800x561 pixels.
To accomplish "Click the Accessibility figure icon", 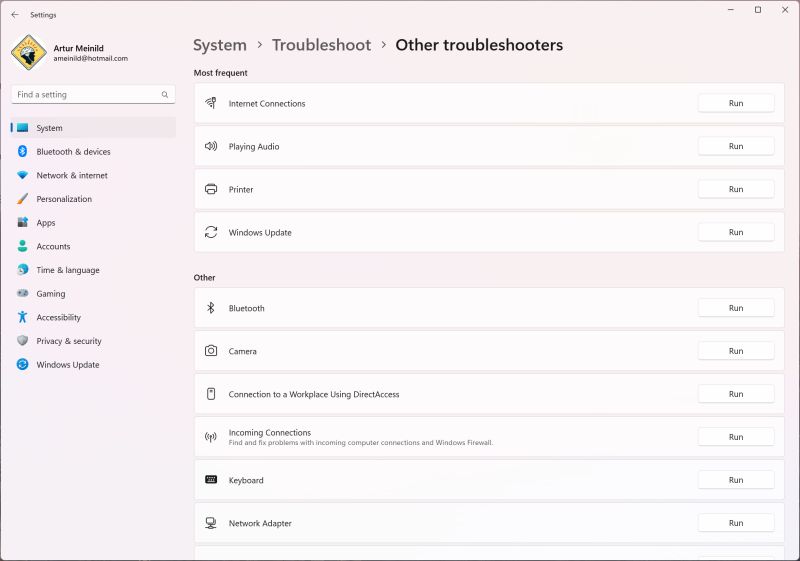I will tap(22, 317).
